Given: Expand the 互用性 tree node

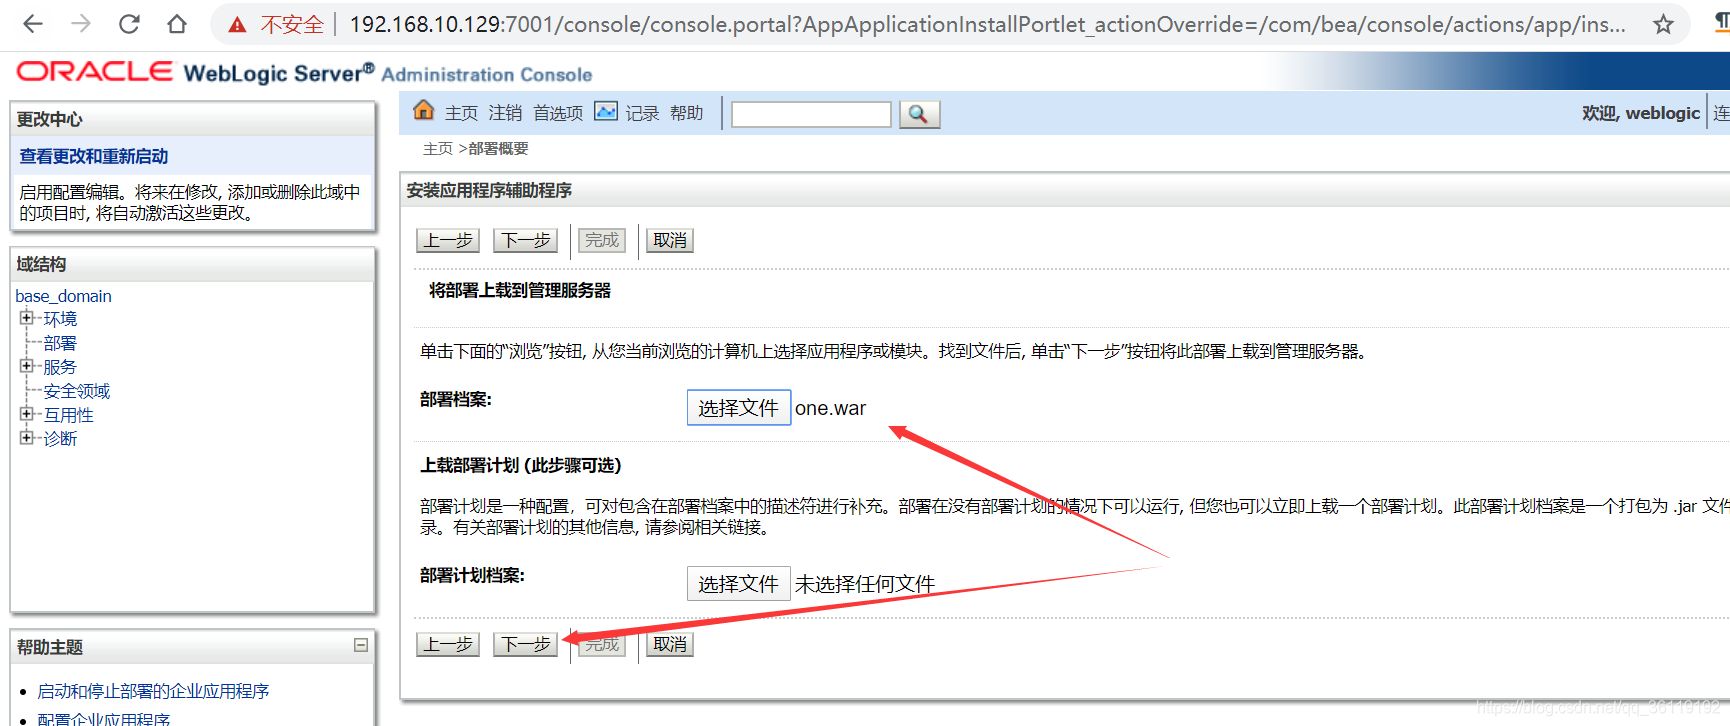Looking at the screenshot, I should tap(26, 414).
